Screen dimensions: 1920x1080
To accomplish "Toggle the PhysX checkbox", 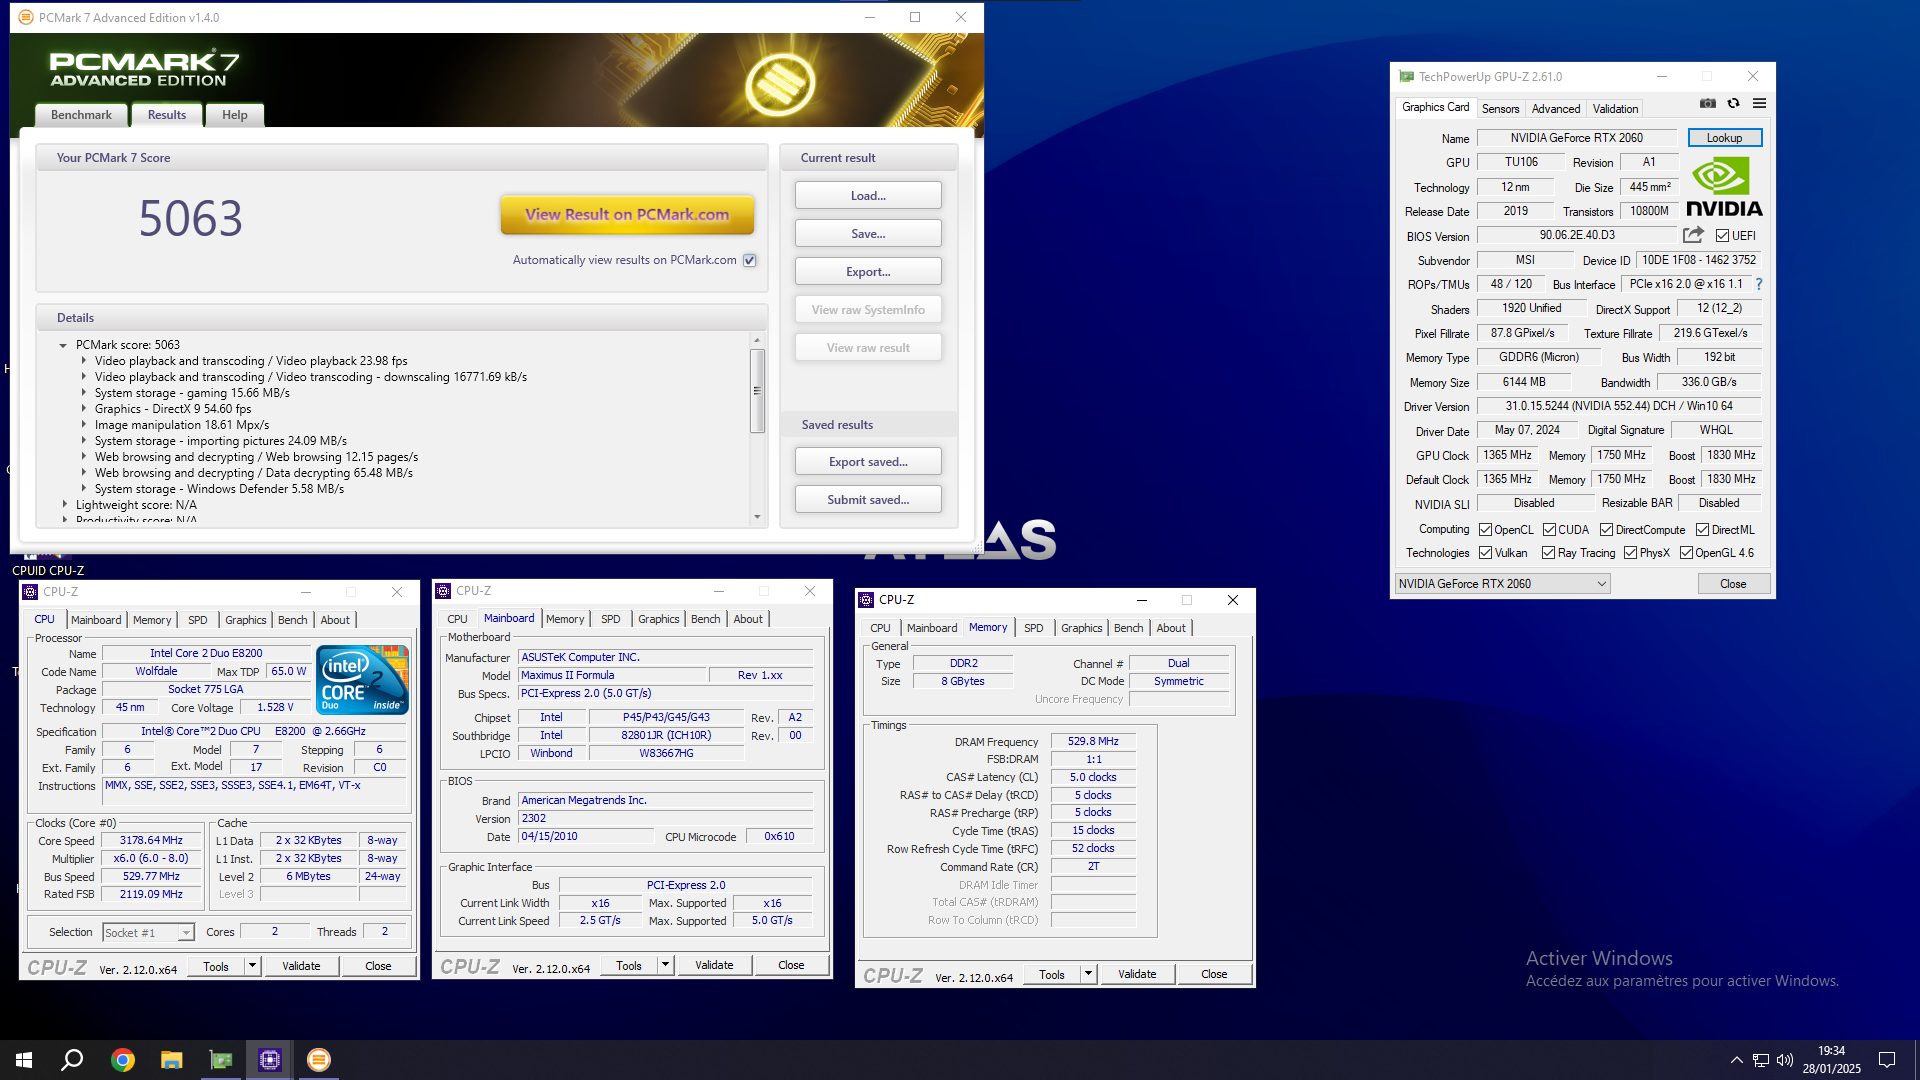I will 1630,553.
